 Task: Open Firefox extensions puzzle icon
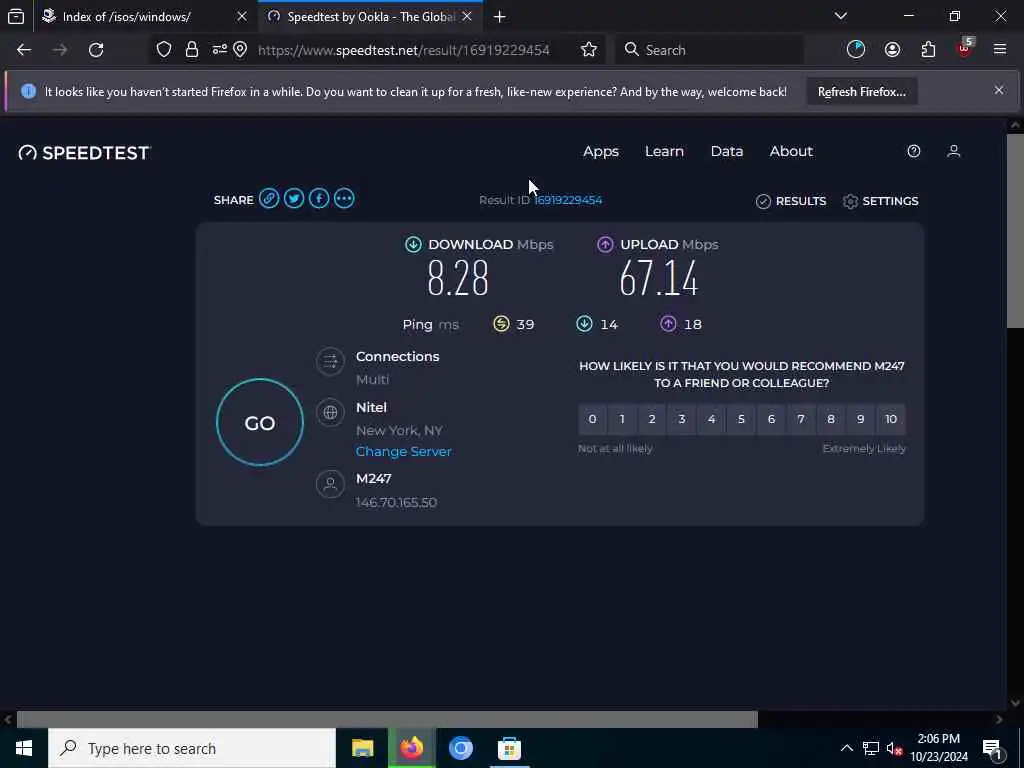[928, 50]
